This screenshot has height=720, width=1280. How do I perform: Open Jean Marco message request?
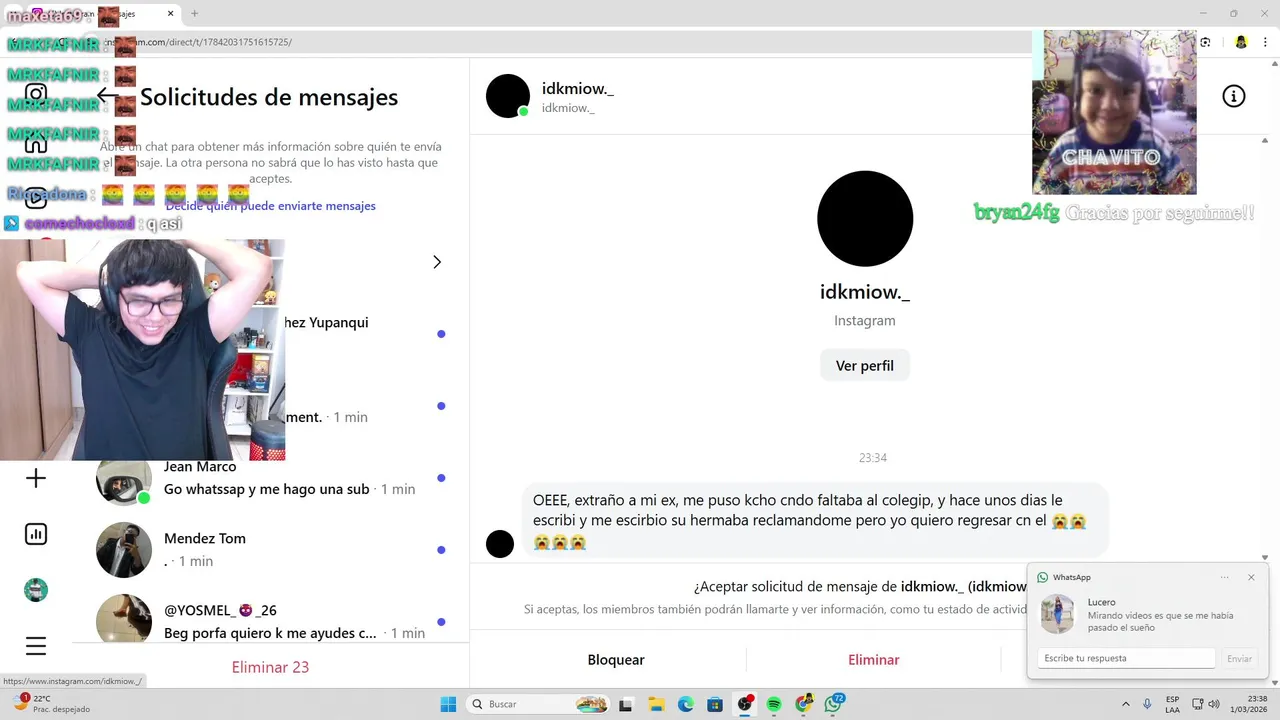(270, 478)
